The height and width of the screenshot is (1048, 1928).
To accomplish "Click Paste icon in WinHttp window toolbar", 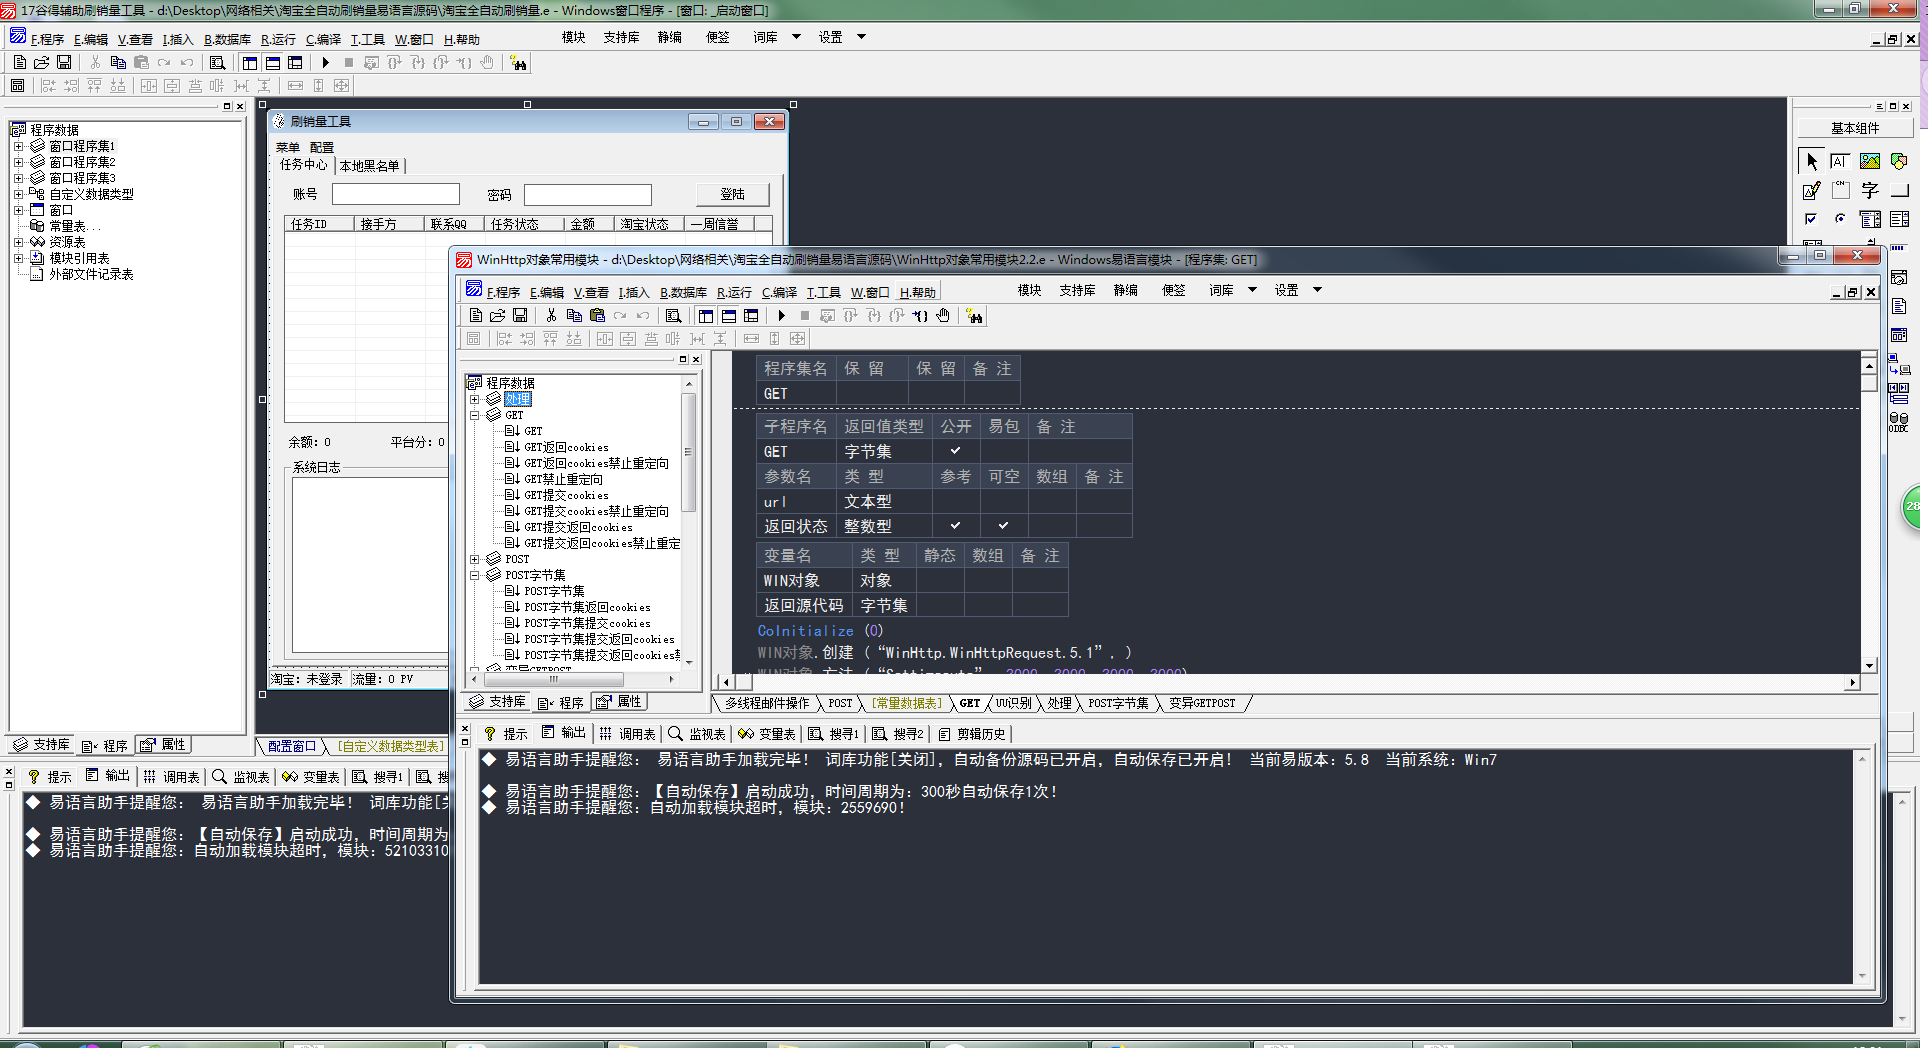I will (x=597, y=315).
